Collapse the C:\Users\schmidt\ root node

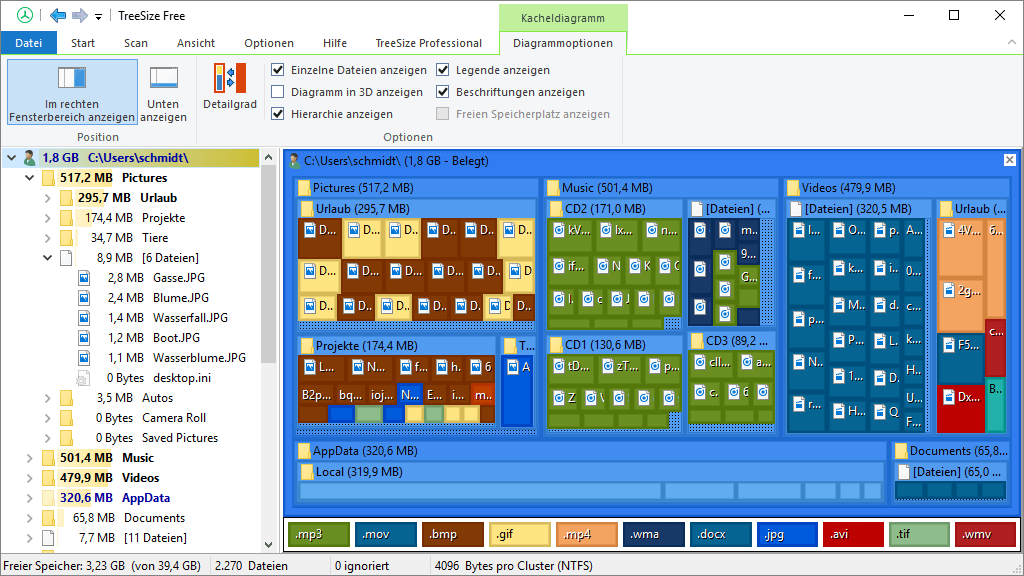(12, 157)
